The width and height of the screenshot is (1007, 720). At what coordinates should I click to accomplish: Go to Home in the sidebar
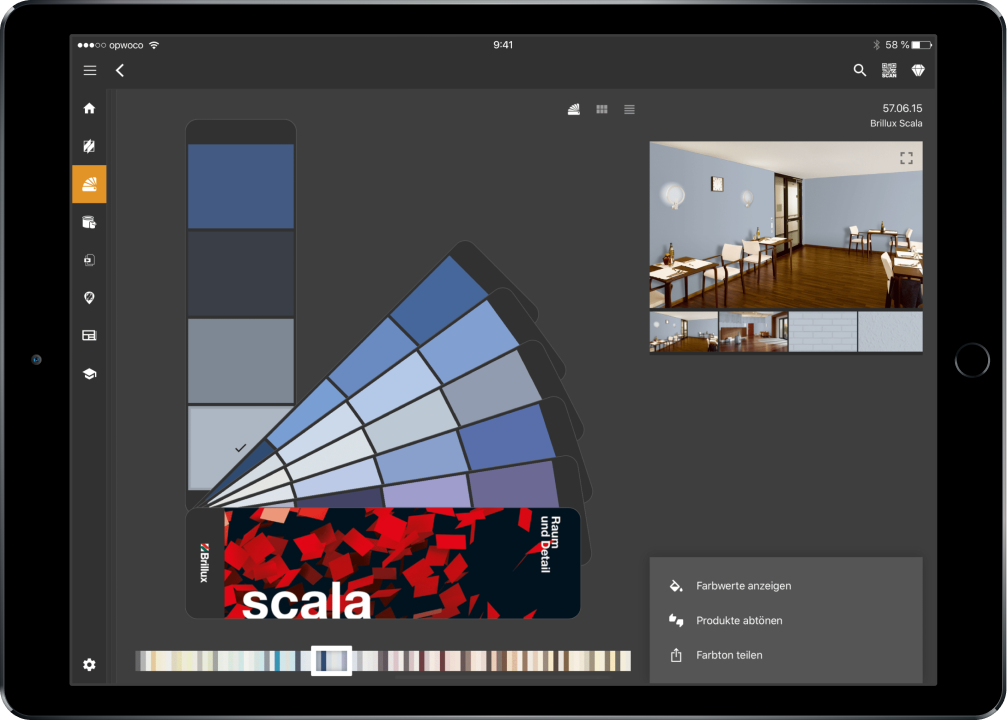(89, 109)
